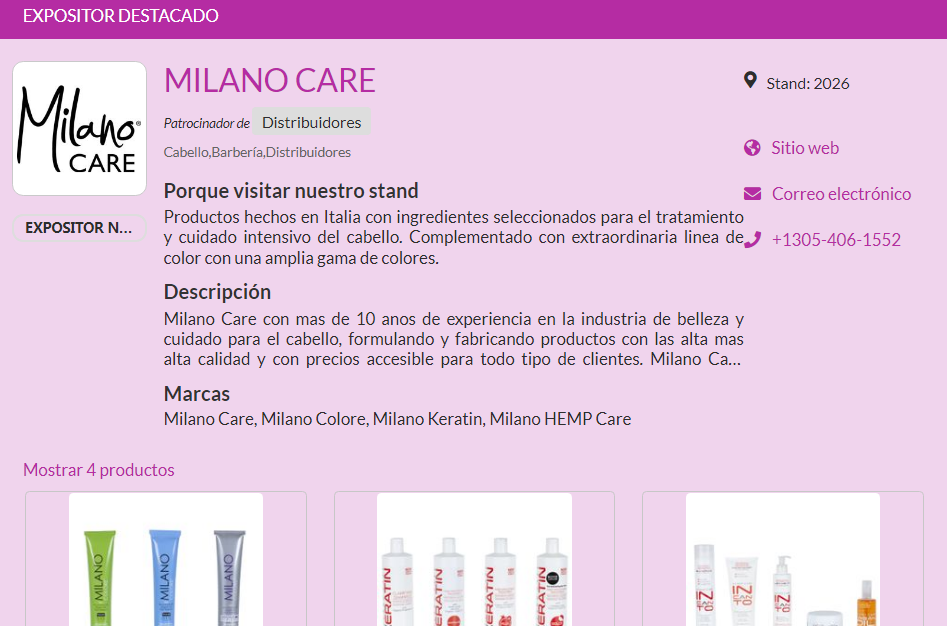The width and height of the screenshot is (947, 626).
Task: Click the stand location pin icon
Action: 750,80
